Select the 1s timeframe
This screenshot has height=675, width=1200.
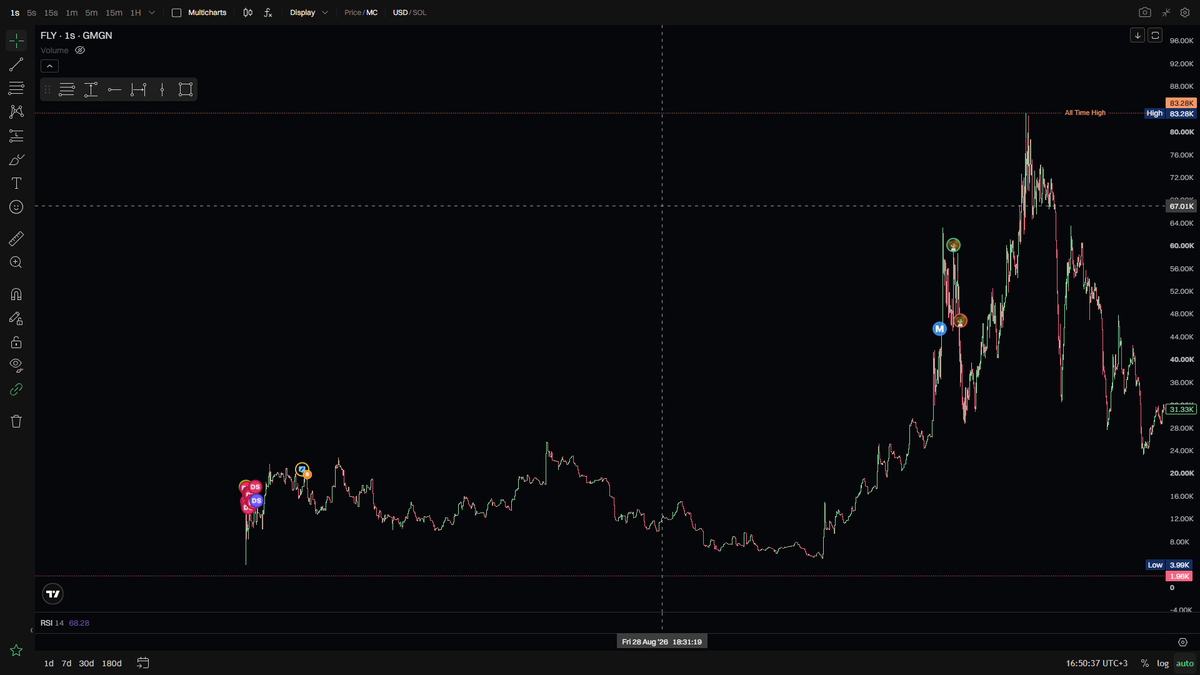14,13
